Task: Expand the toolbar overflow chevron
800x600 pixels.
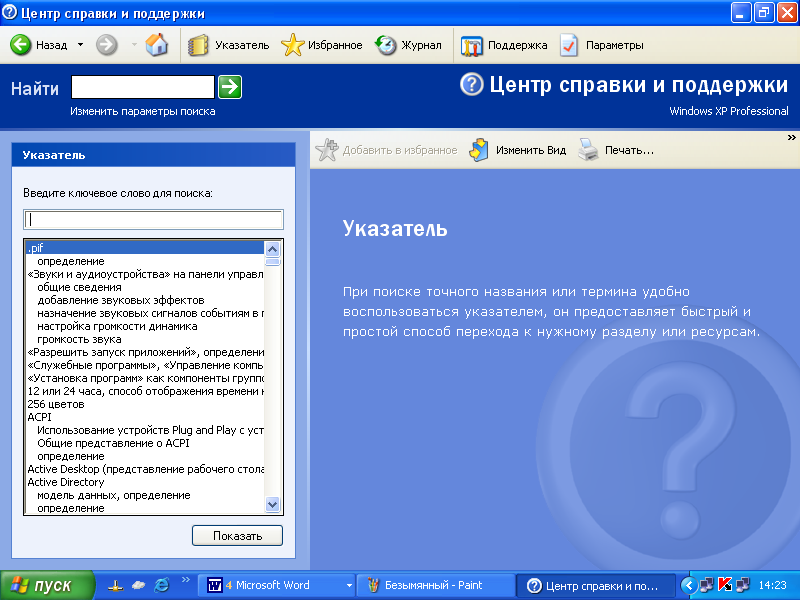Action: point(791,137)
